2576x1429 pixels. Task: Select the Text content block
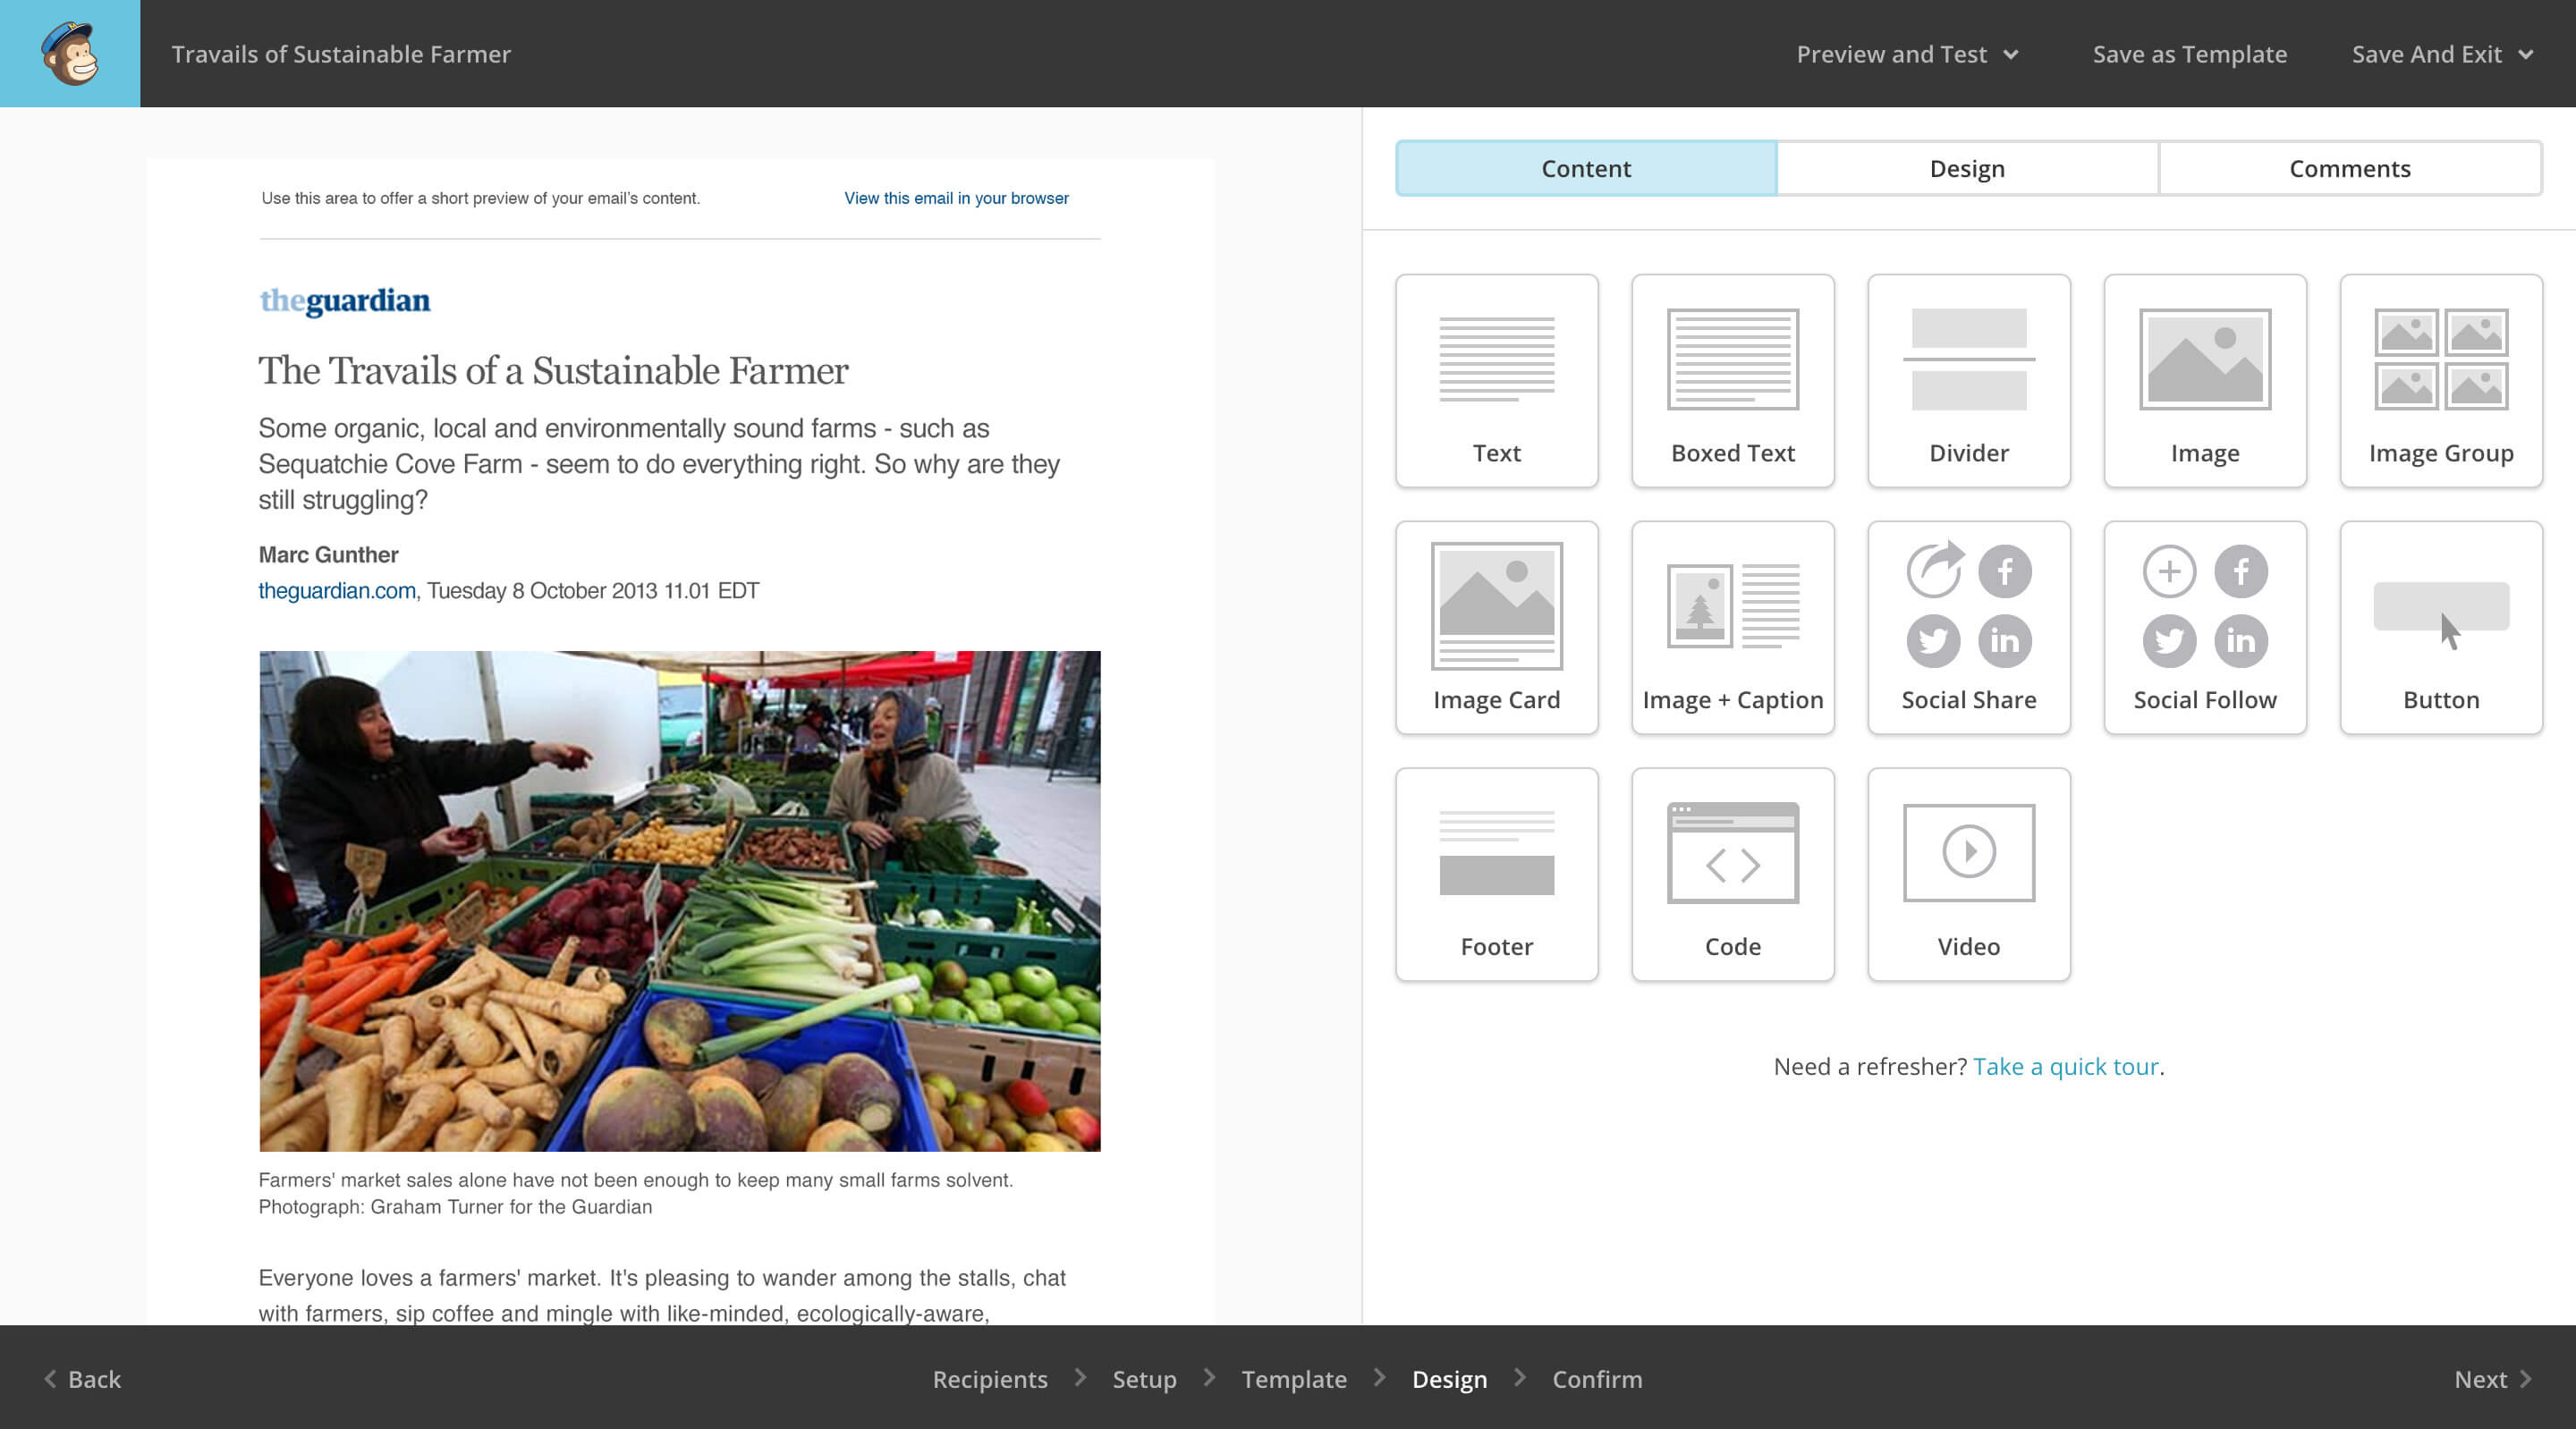[1496, 381]
